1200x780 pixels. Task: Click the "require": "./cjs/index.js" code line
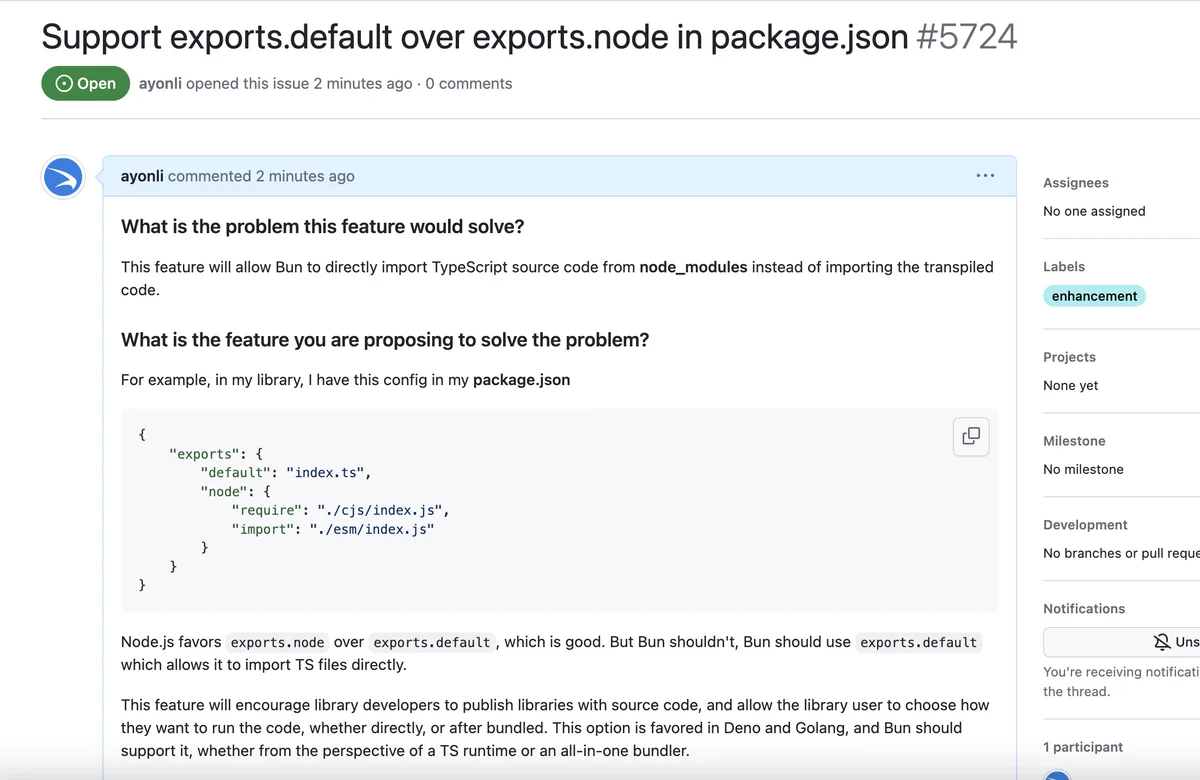coord(340,510)
